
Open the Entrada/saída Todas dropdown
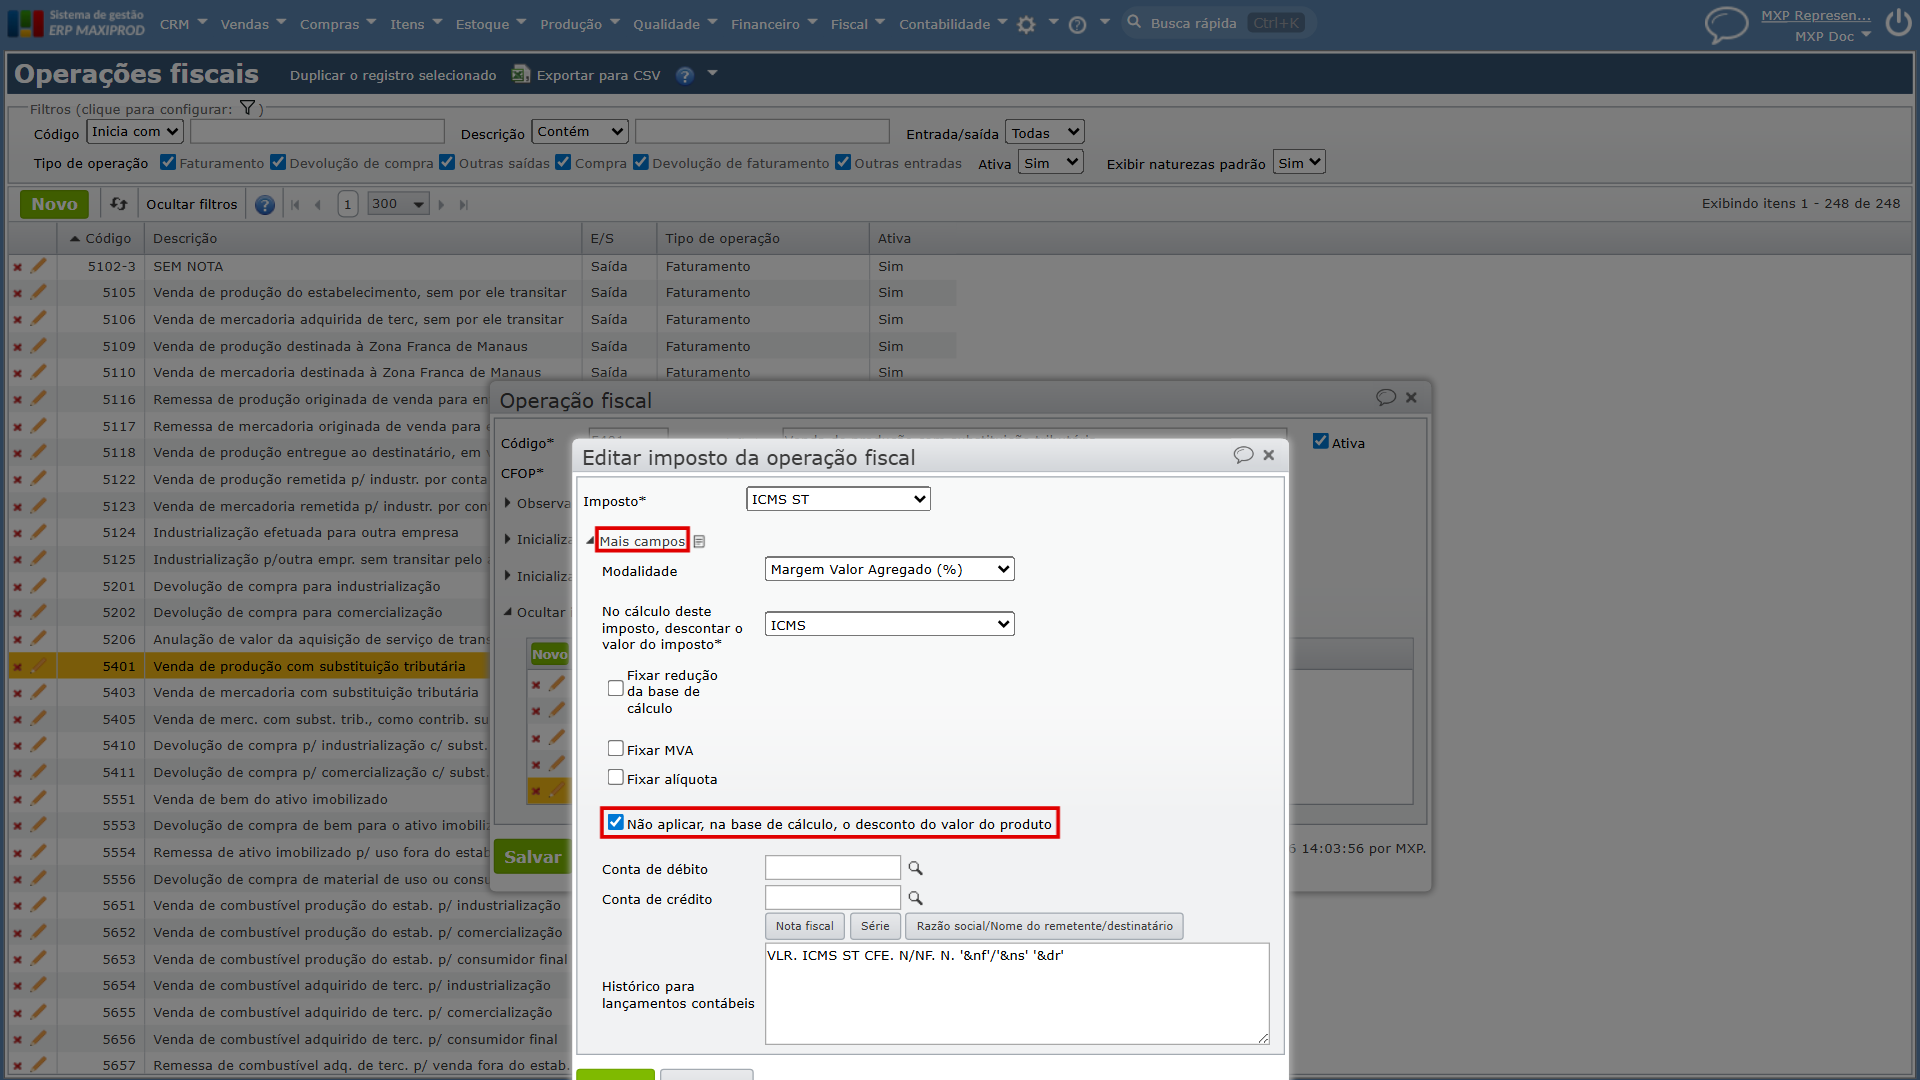(x=1044, y=133)
